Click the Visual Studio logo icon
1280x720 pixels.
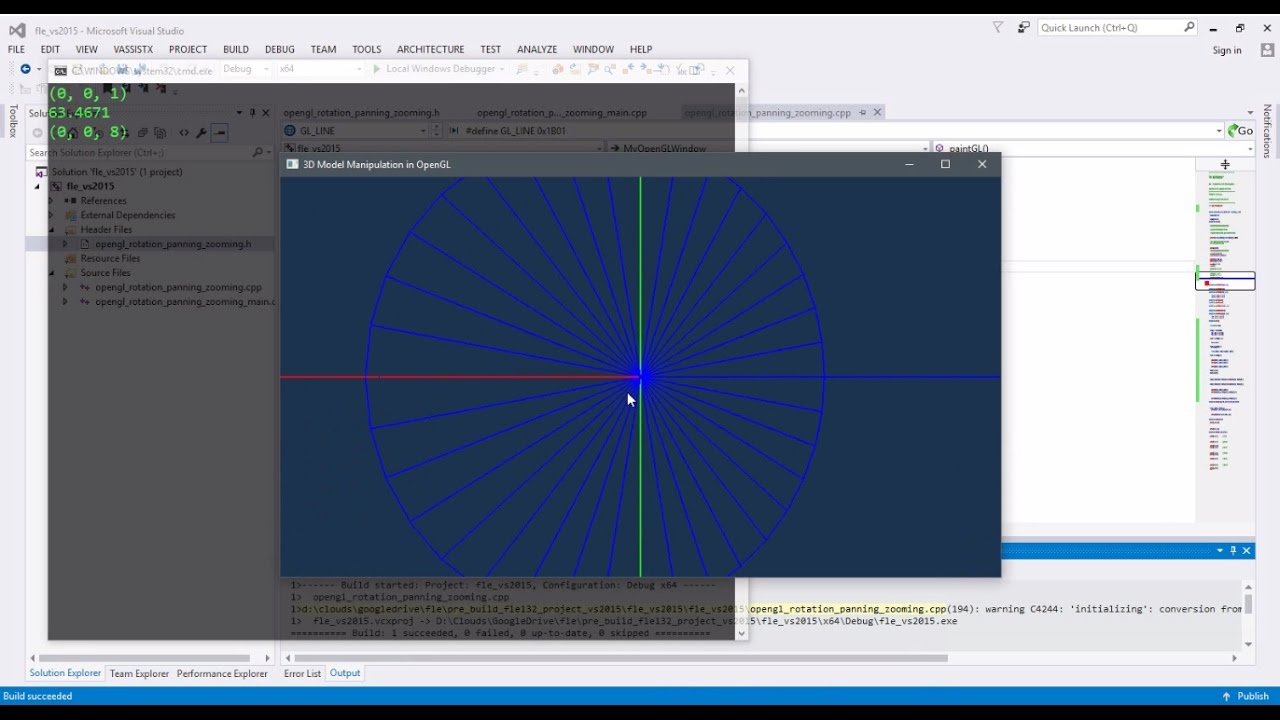[17, 29]
